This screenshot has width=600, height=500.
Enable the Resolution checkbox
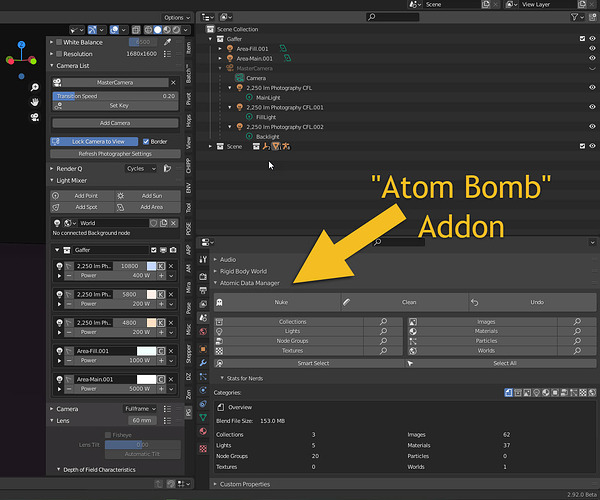pyautogui.click(x=59, y=54)
